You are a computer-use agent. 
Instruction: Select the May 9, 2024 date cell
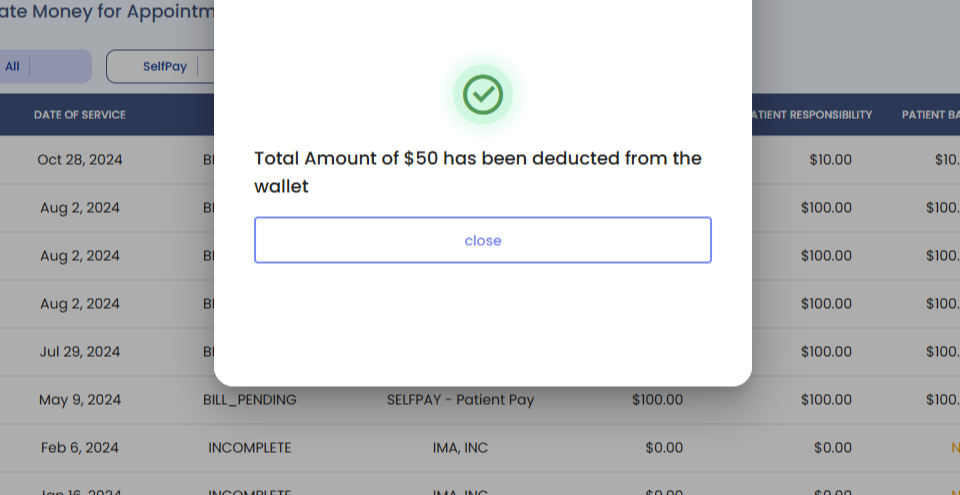[x=80, y=400]
